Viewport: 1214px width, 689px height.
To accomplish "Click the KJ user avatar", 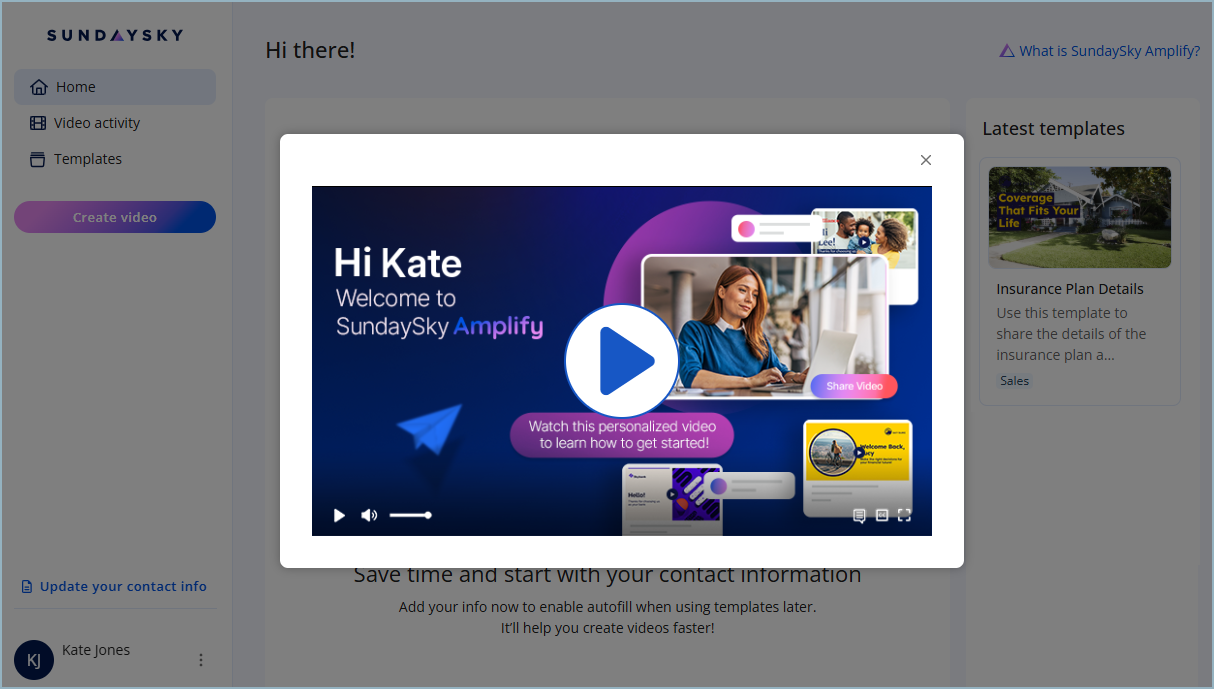I will [x=33, y=660].
